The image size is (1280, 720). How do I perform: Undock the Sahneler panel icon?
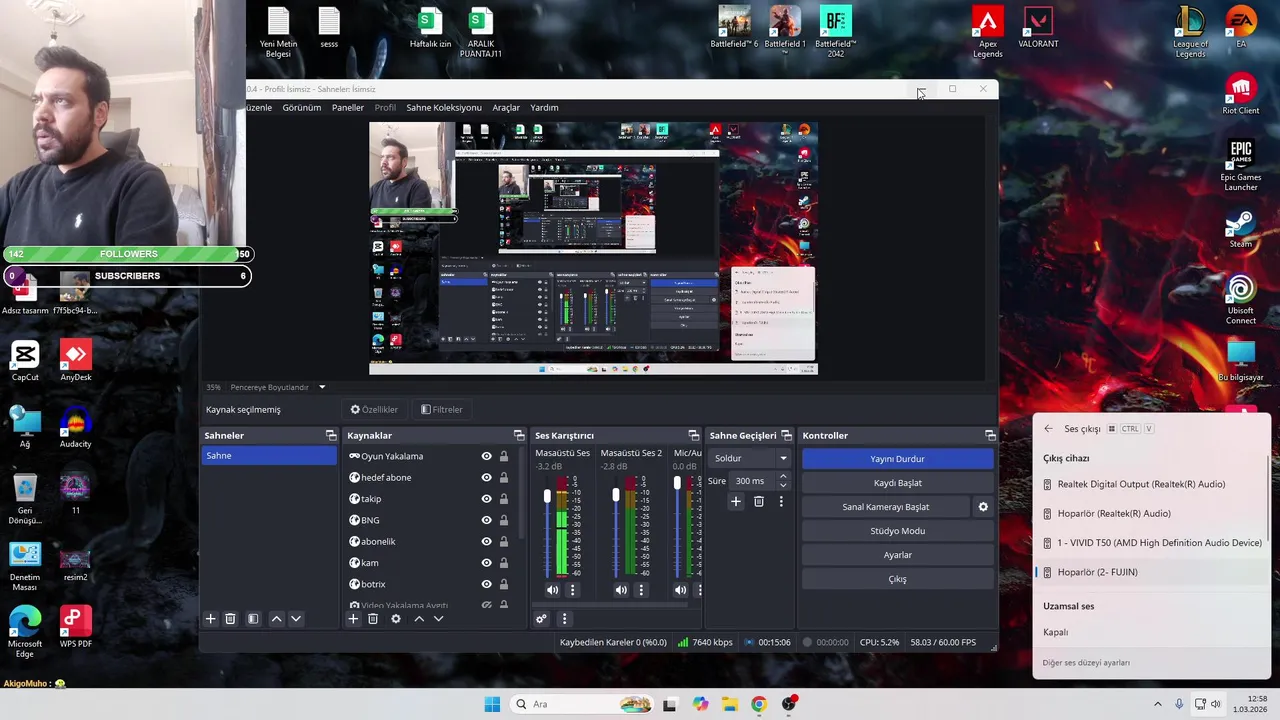click(331, 435)
